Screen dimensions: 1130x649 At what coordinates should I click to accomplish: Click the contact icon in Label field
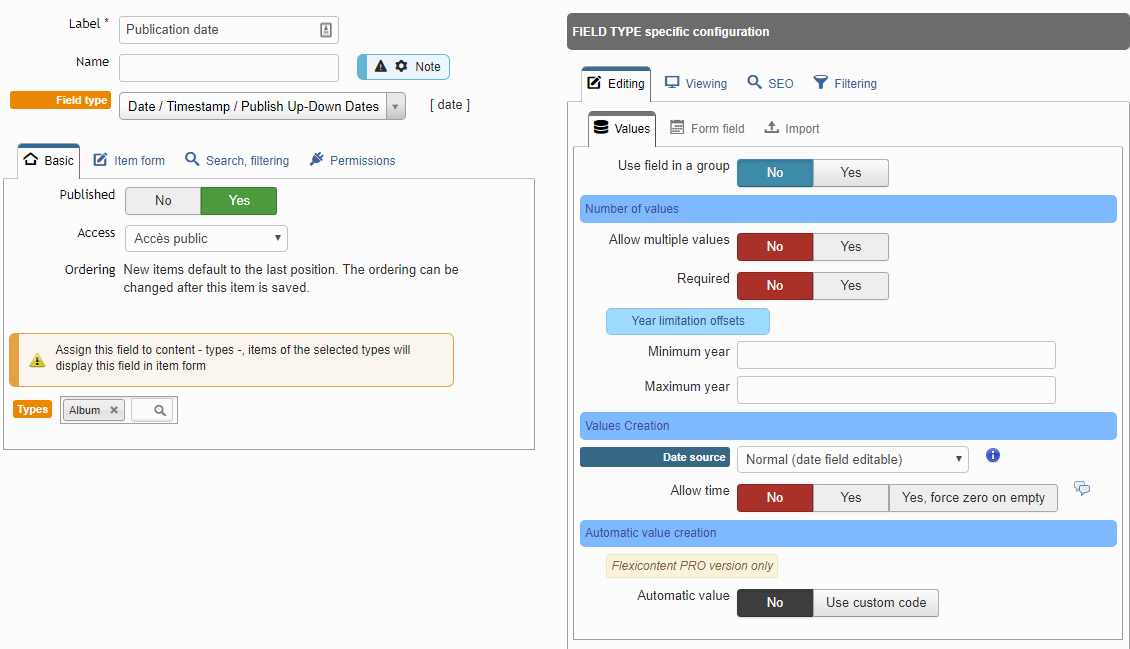tap(326, 30)
